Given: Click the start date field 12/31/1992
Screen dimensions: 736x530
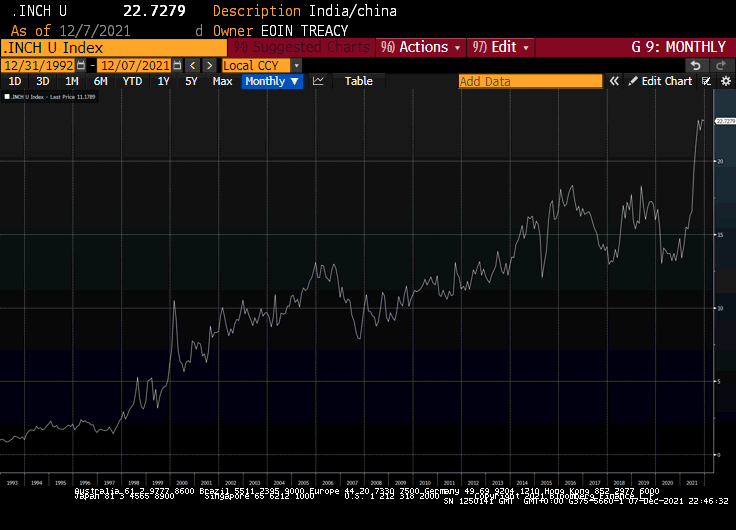Looking at the screenshot, I should coord(39,65).
